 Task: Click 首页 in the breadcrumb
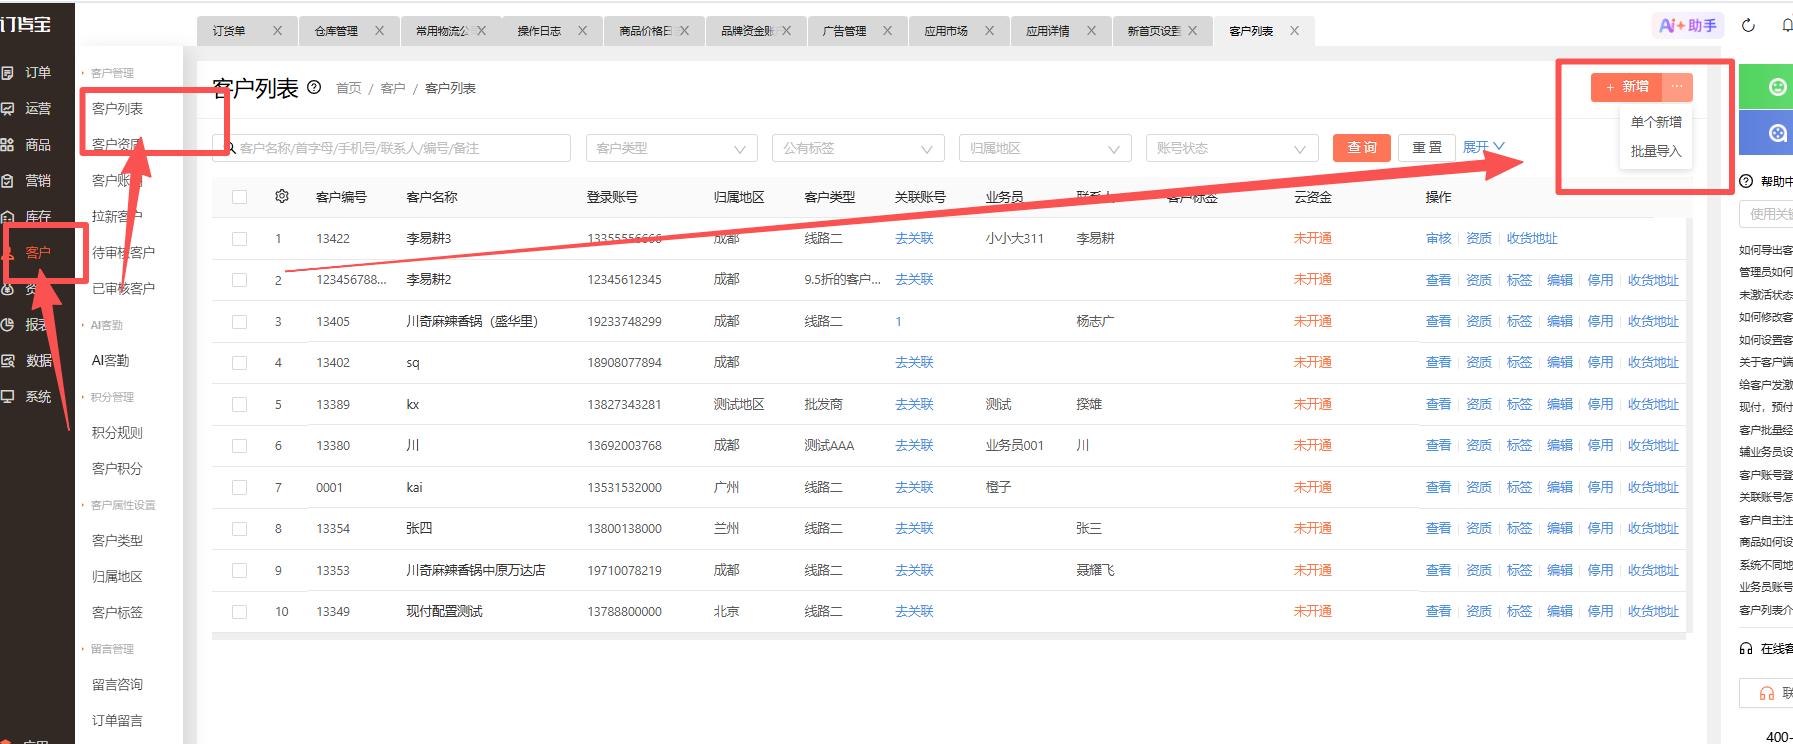(x=349, y=88)
